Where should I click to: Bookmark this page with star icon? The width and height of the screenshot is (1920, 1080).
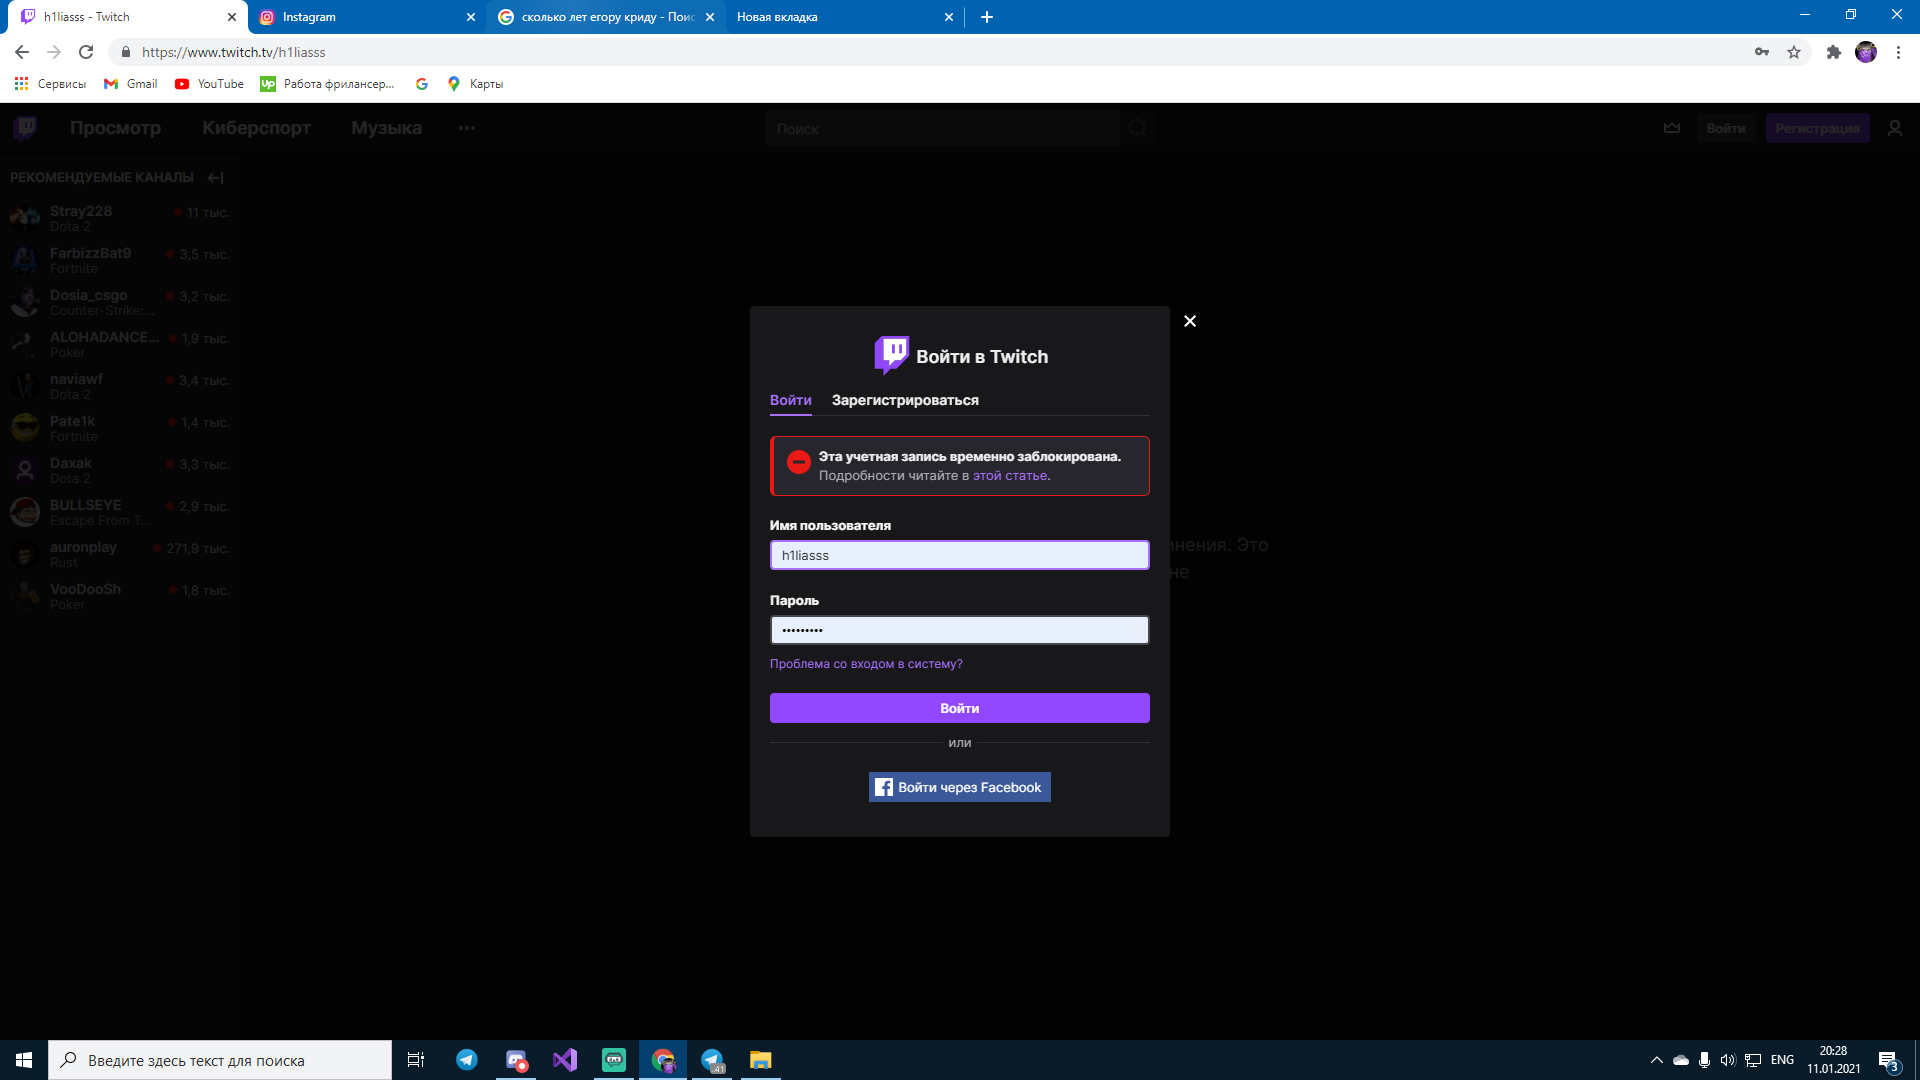click(1794, 52)
